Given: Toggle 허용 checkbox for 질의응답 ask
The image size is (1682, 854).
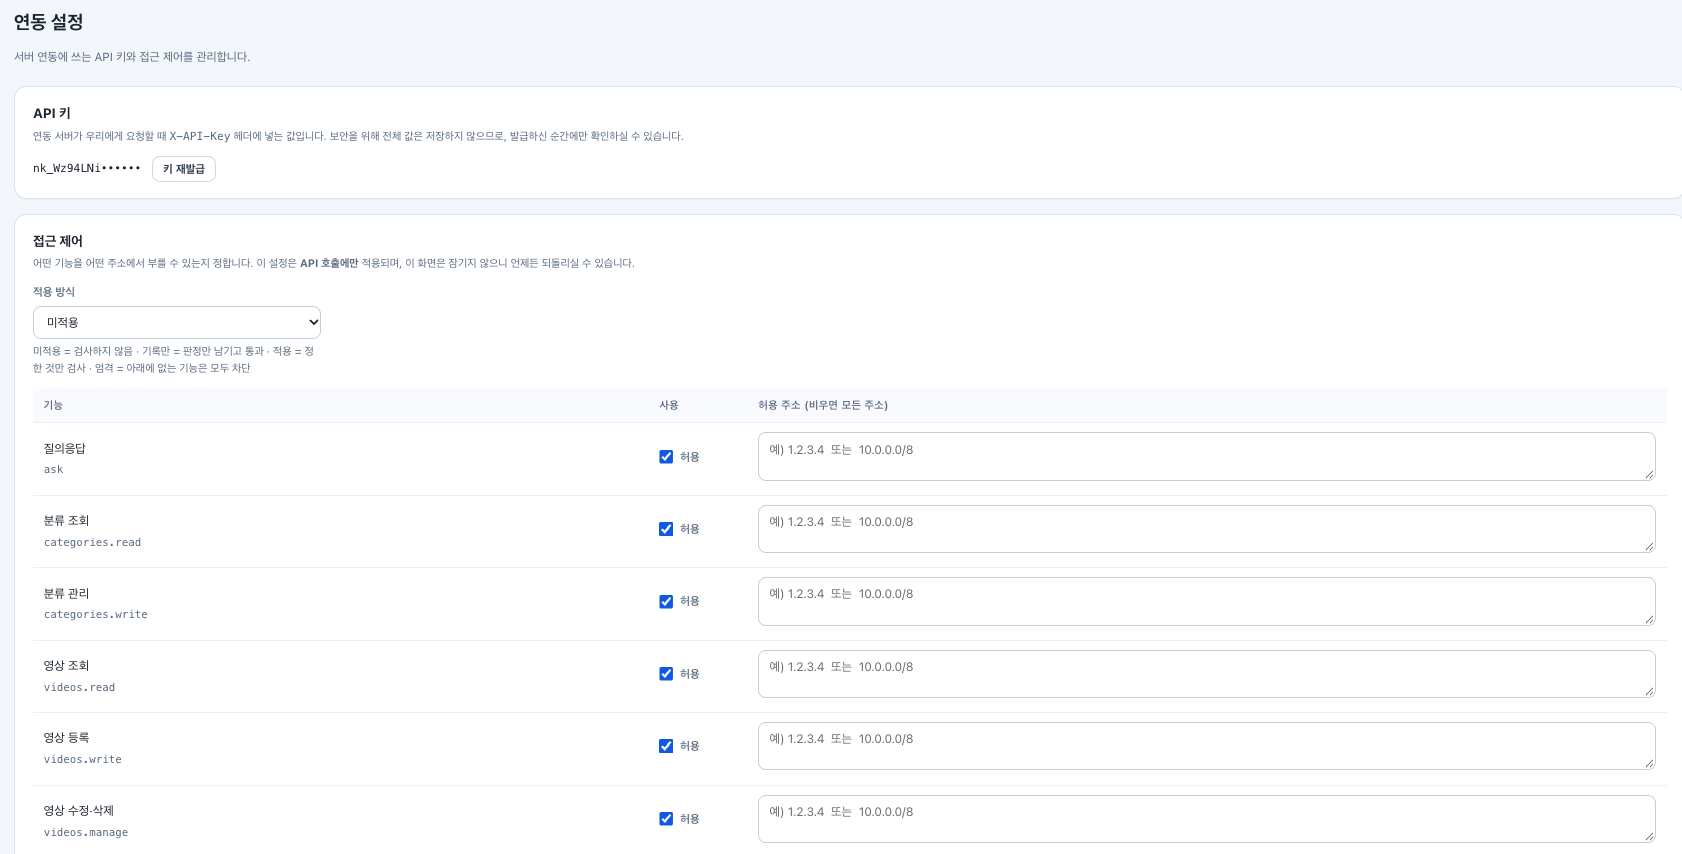Looking at the screenshot, I should 666,457.
